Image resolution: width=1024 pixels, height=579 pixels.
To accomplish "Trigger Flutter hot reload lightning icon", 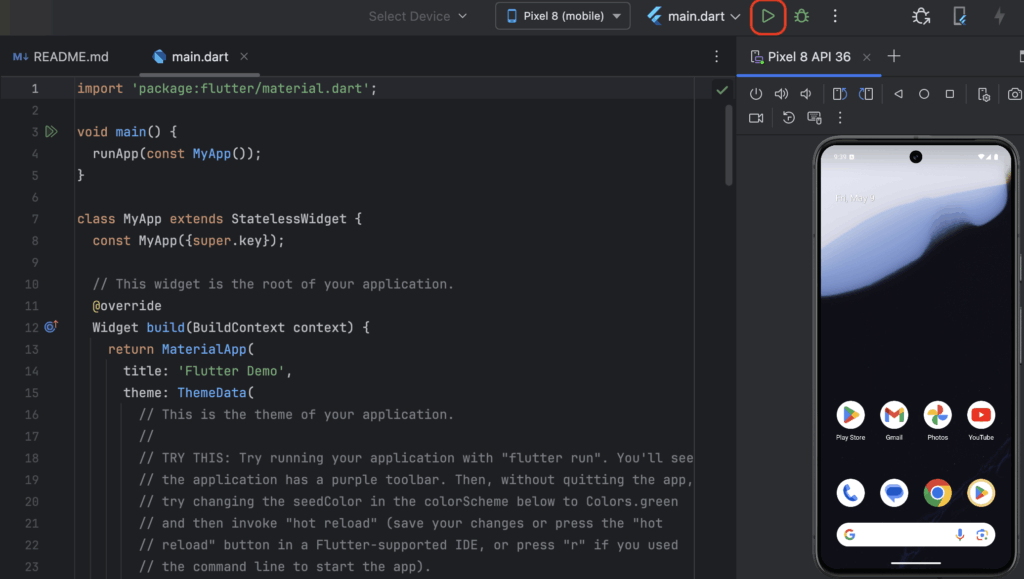I will pyautogui.click(x=999, y=16).
